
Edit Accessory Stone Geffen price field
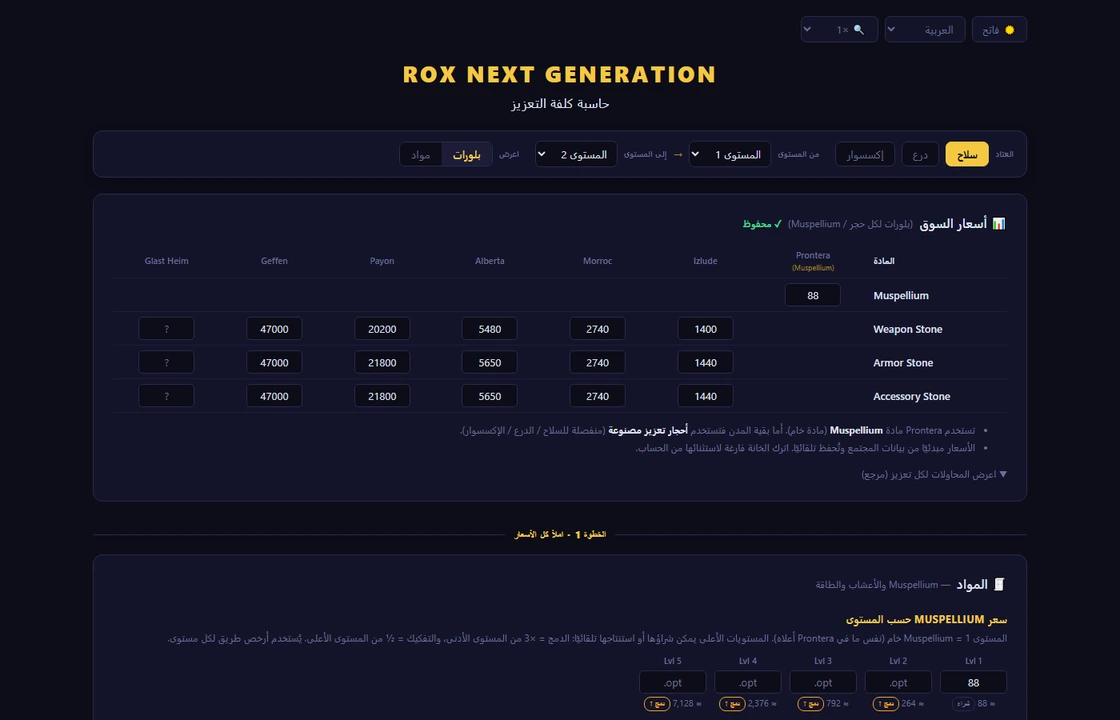pyautogui.click(x=274, y=396)
